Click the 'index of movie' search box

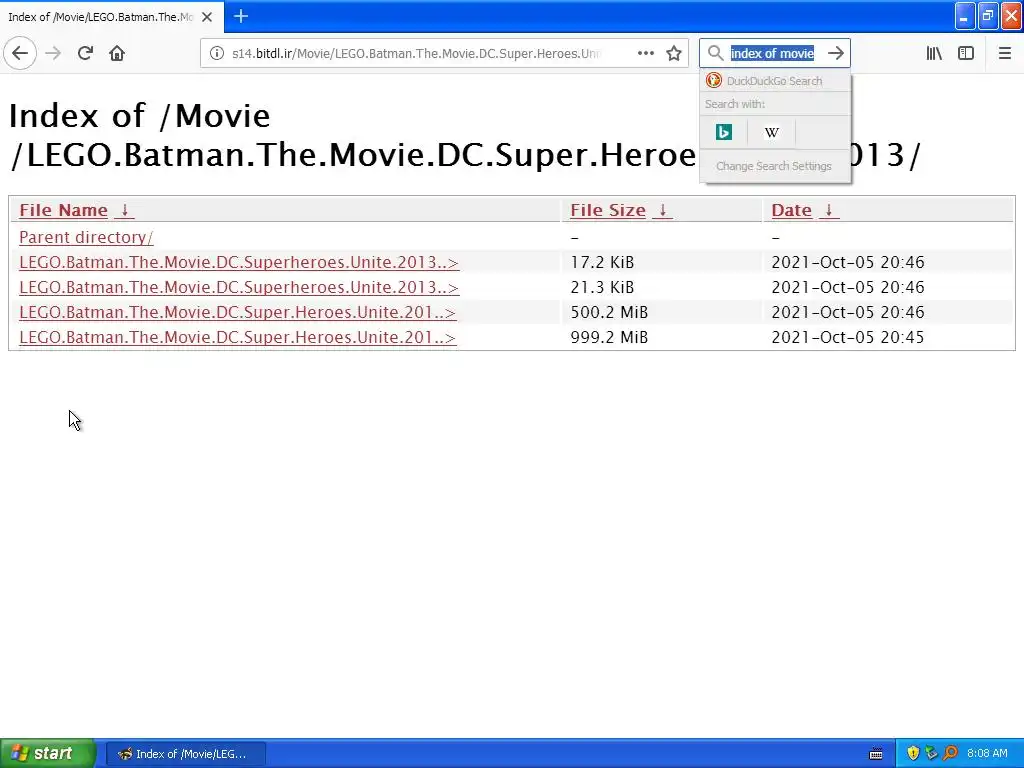[x=773, y=54]
